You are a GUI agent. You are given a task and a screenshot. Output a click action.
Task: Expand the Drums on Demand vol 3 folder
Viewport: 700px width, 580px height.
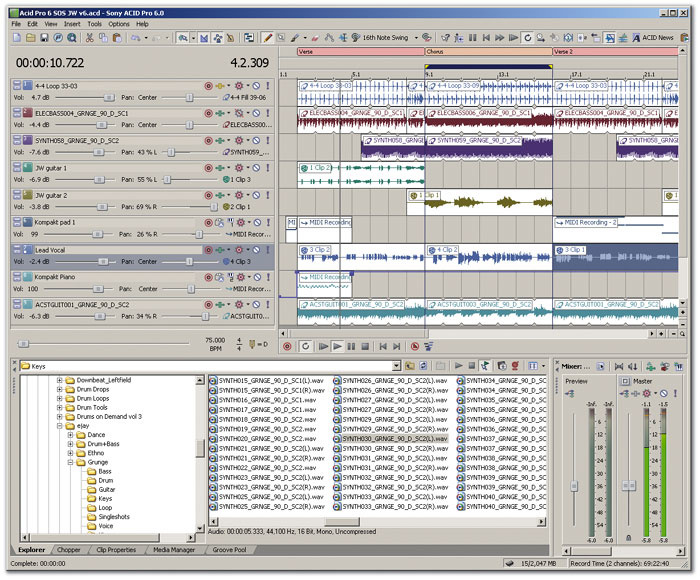[59, 417]
